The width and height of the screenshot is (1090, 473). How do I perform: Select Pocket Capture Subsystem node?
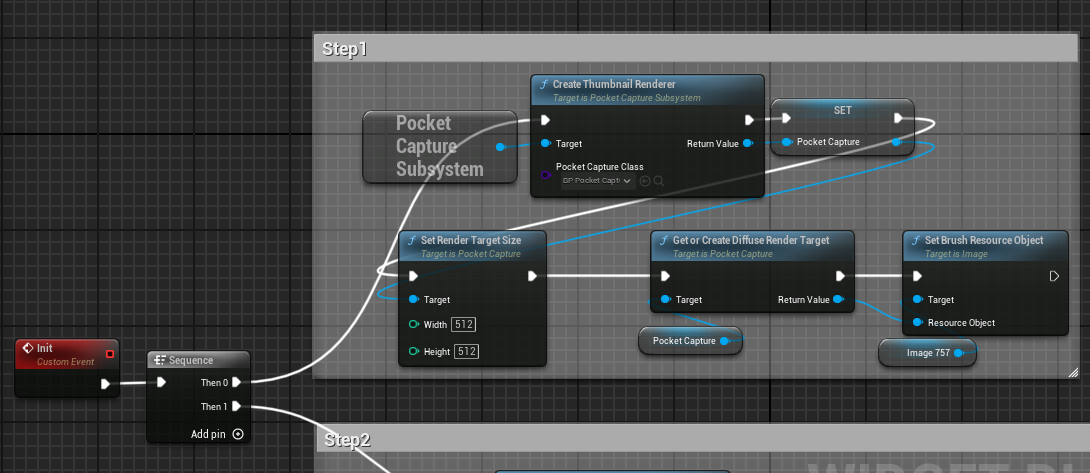[440, 146]
